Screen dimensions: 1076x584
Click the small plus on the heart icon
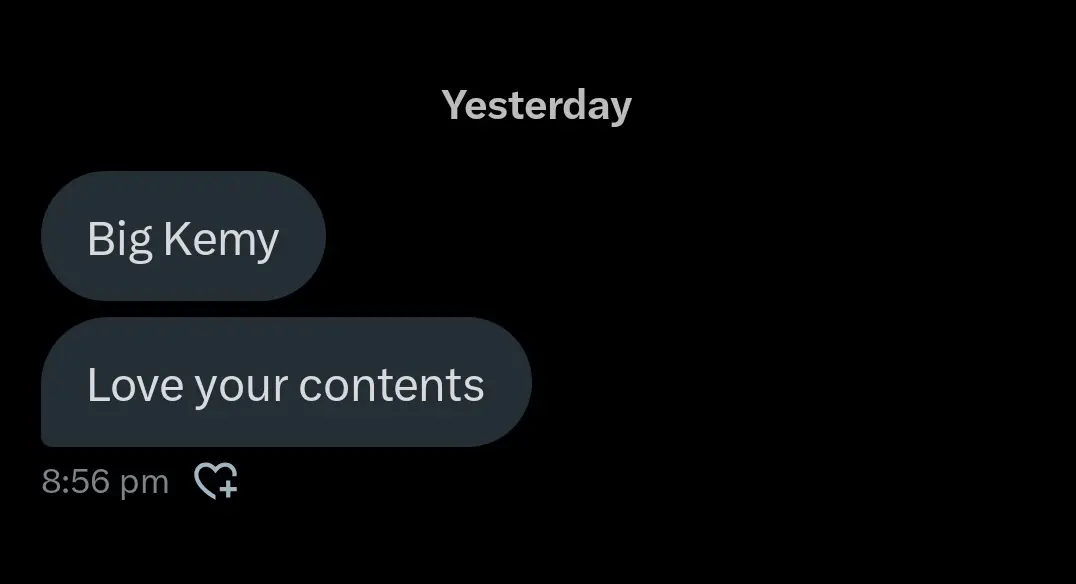point(229,489)
